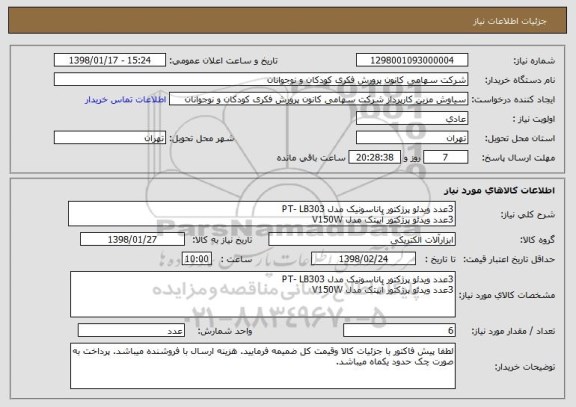The image size is (576, 407).
Task: Click the مهلت ارسال پاسخ label
Action: point(518,158)
